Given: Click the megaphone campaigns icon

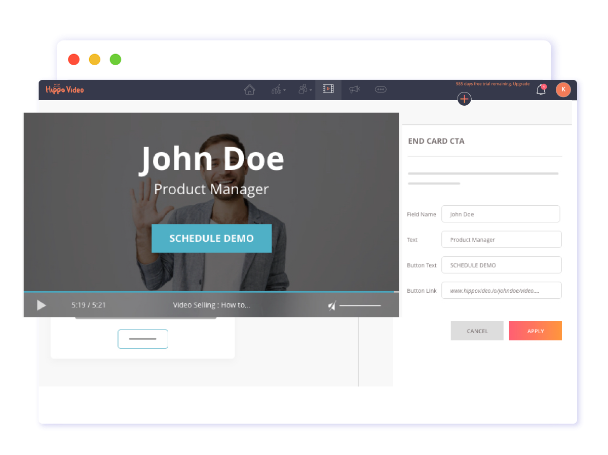Looking at the screenshot, I should [354, 90].
